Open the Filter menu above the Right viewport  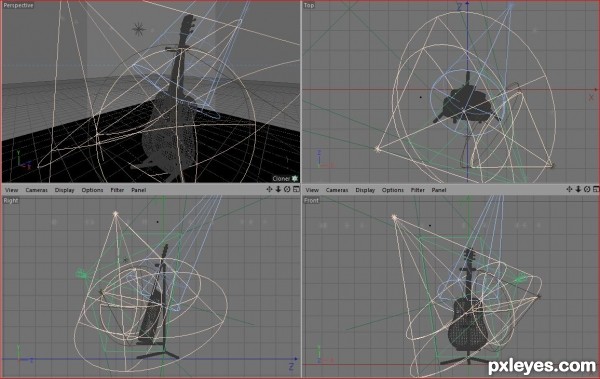[x=117, y=190]
